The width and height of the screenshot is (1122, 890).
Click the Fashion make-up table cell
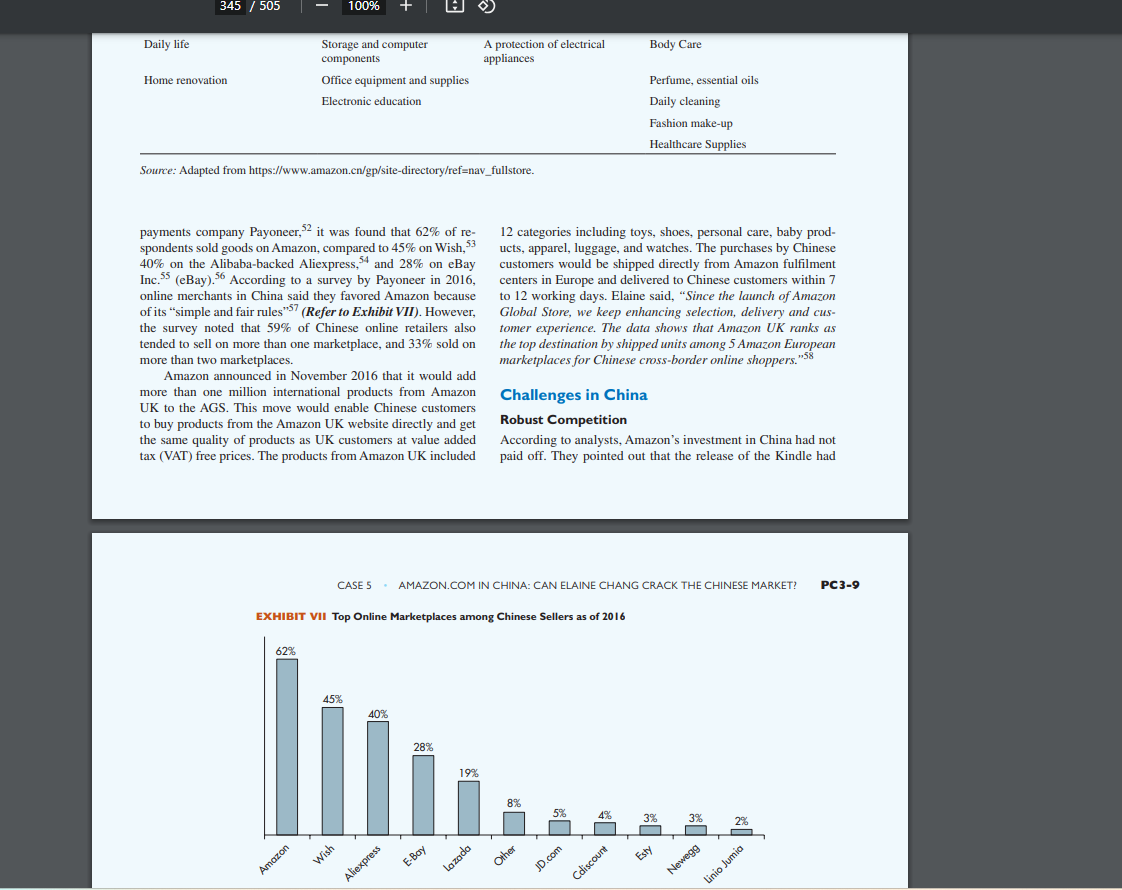(691, 123)
